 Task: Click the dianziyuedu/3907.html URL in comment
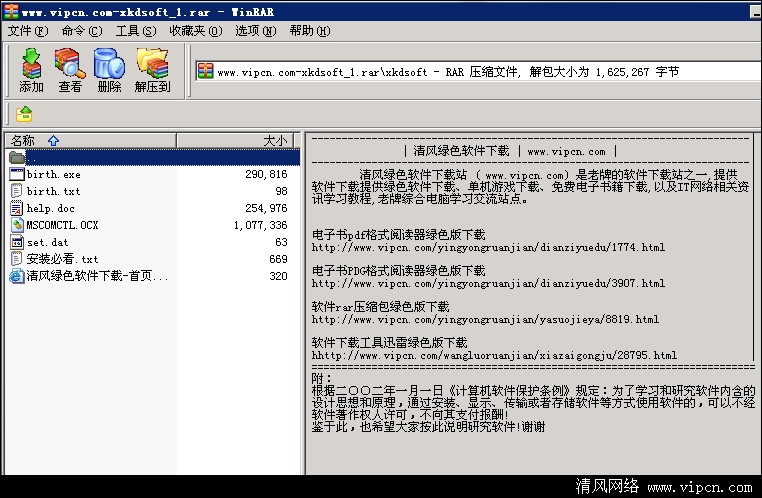tap(488, 283)
